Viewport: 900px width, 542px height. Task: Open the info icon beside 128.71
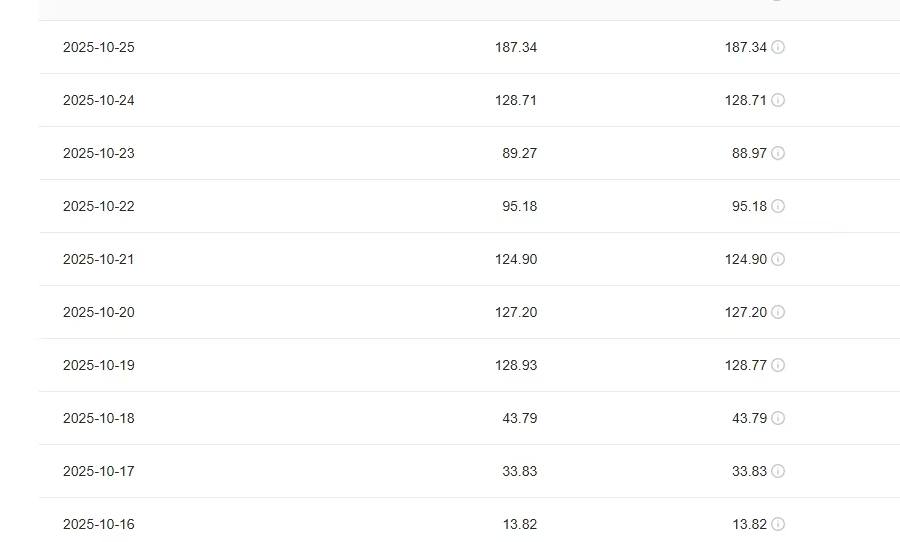[x=778, y=100]
